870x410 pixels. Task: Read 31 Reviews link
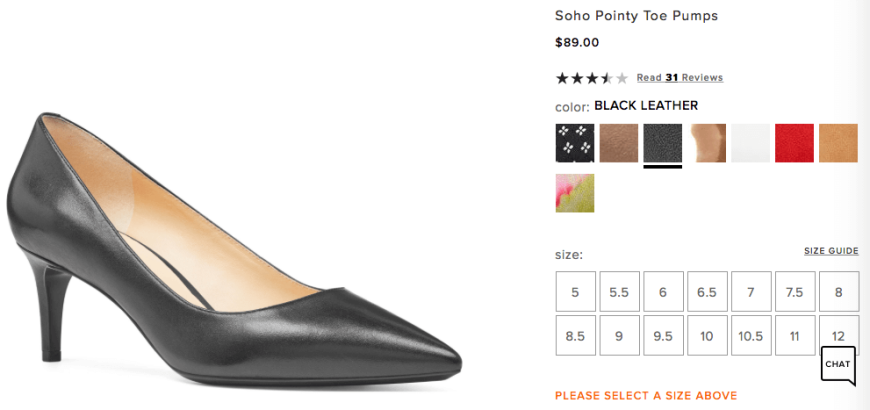point(680,78)
